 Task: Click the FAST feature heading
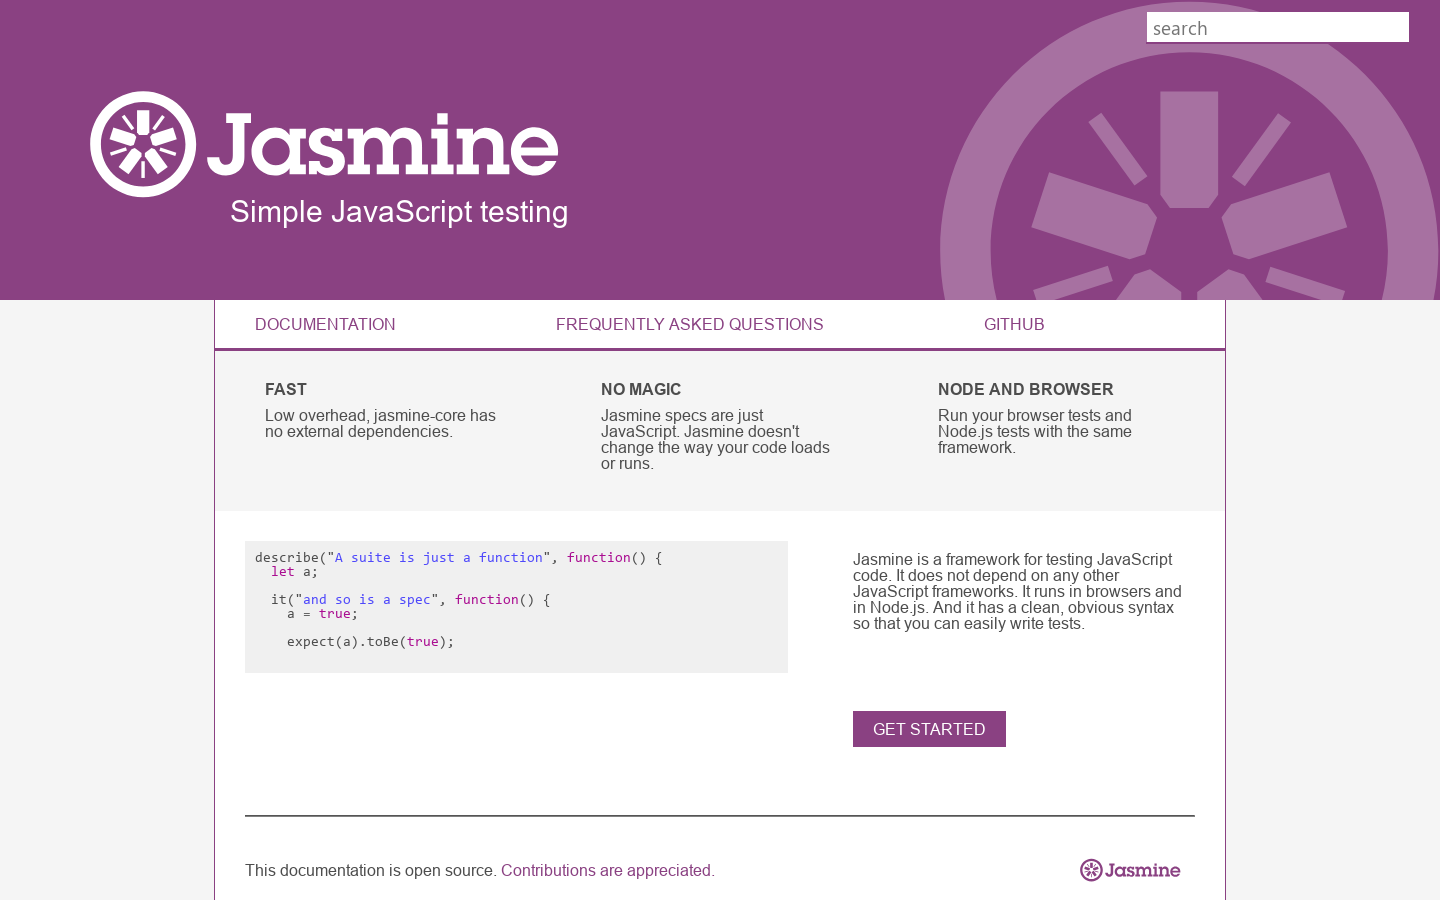click(x=286, y=389)
